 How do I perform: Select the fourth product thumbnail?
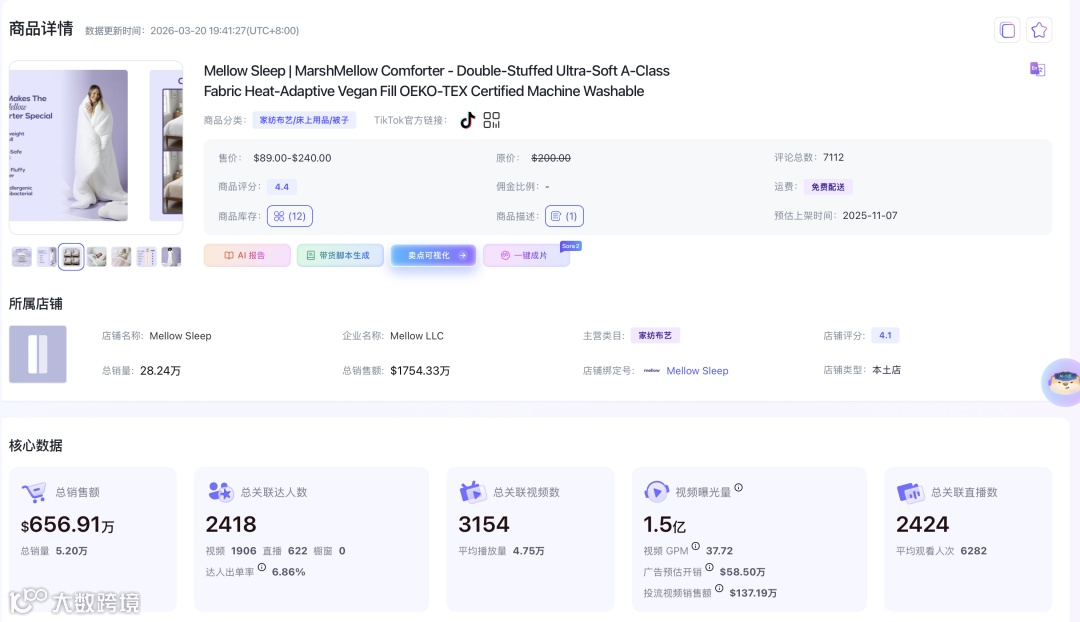(x=96, y=257)
